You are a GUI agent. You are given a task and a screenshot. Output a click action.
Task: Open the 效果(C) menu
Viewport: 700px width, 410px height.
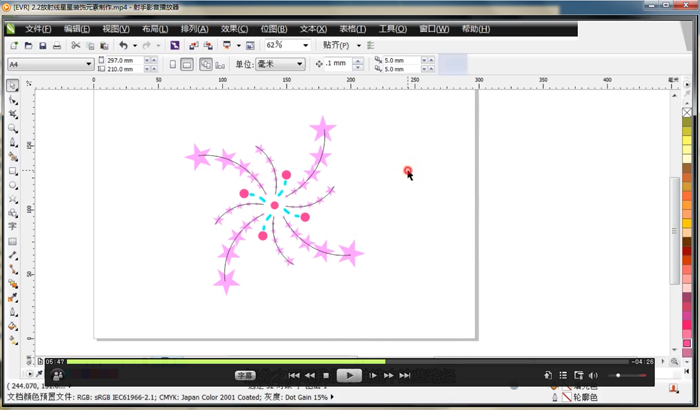tap(235, 29)
